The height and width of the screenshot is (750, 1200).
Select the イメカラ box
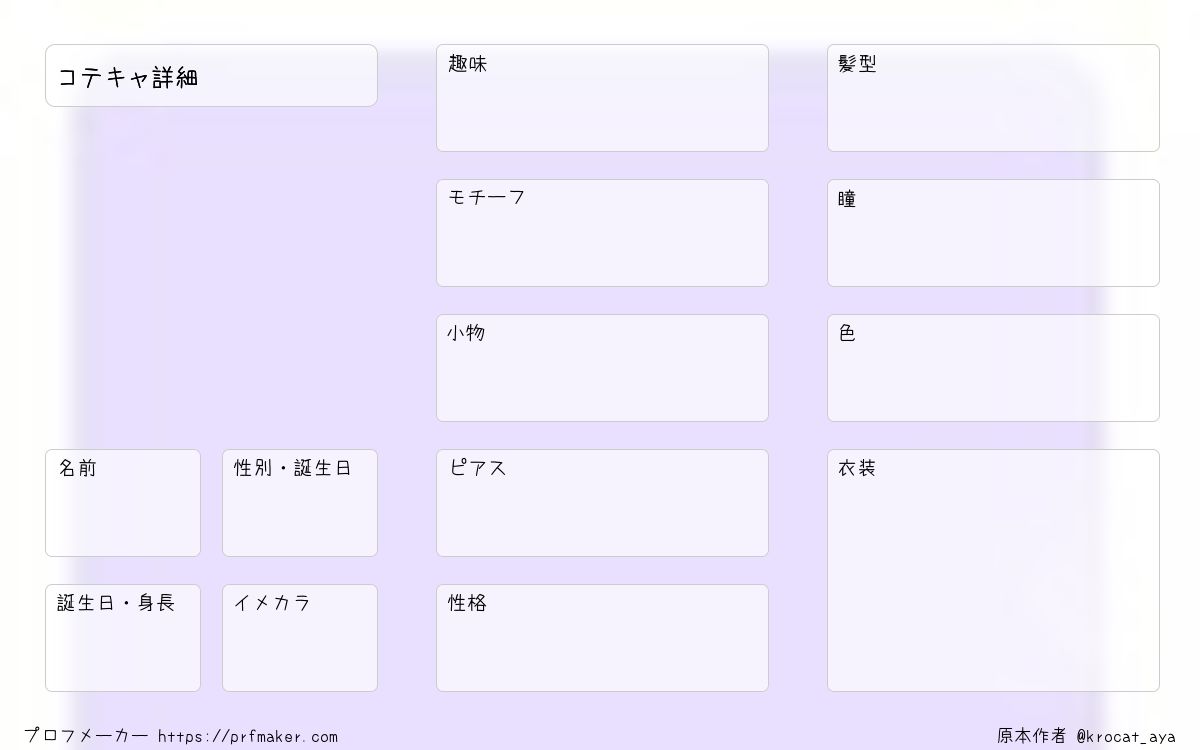300,638
